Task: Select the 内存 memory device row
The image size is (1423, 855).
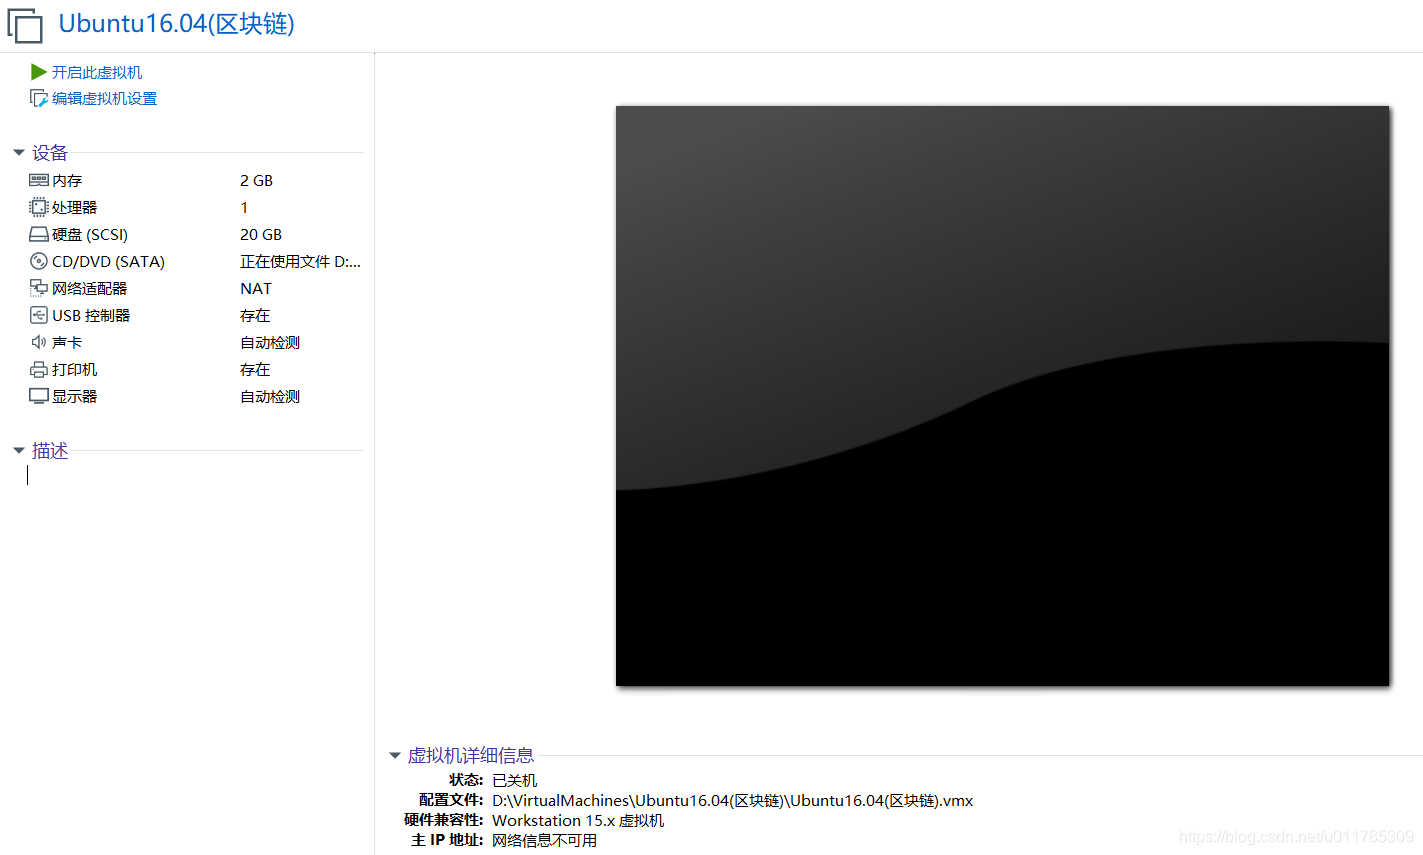Action: [196, 180]
